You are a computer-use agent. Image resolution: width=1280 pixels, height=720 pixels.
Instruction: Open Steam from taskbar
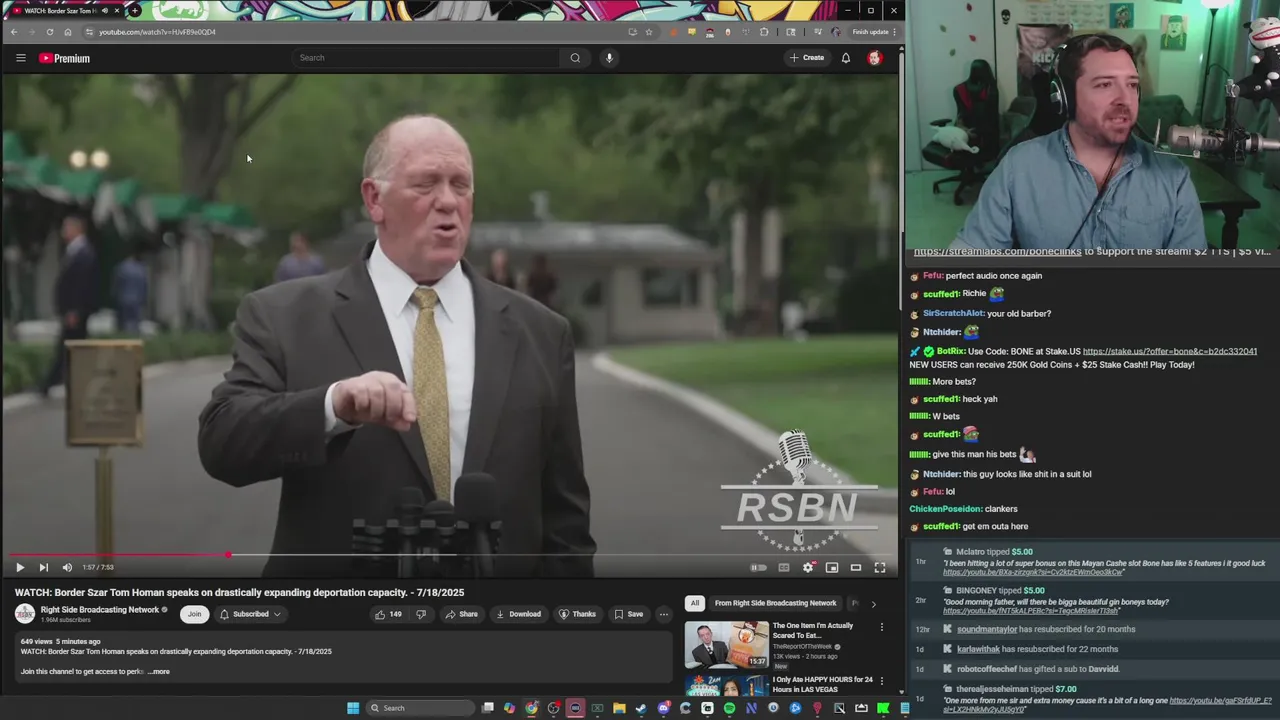pyautogui.click(x=641, y=708)
